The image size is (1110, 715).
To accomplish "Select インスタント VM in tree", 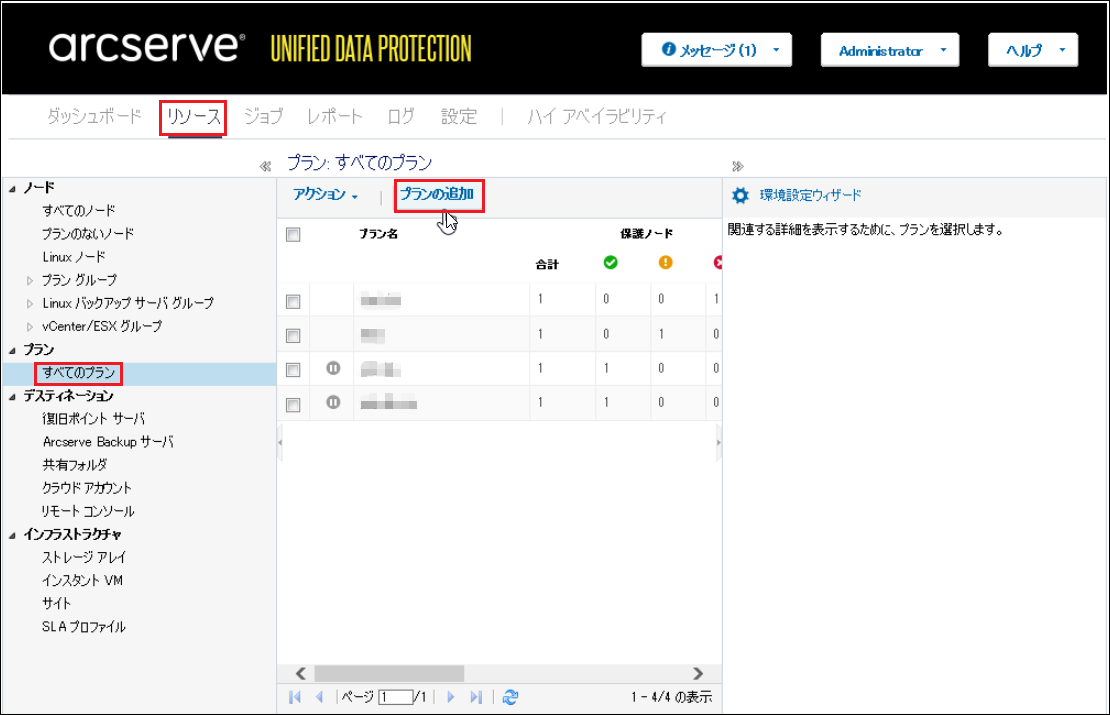I will [x=82, y=580].
